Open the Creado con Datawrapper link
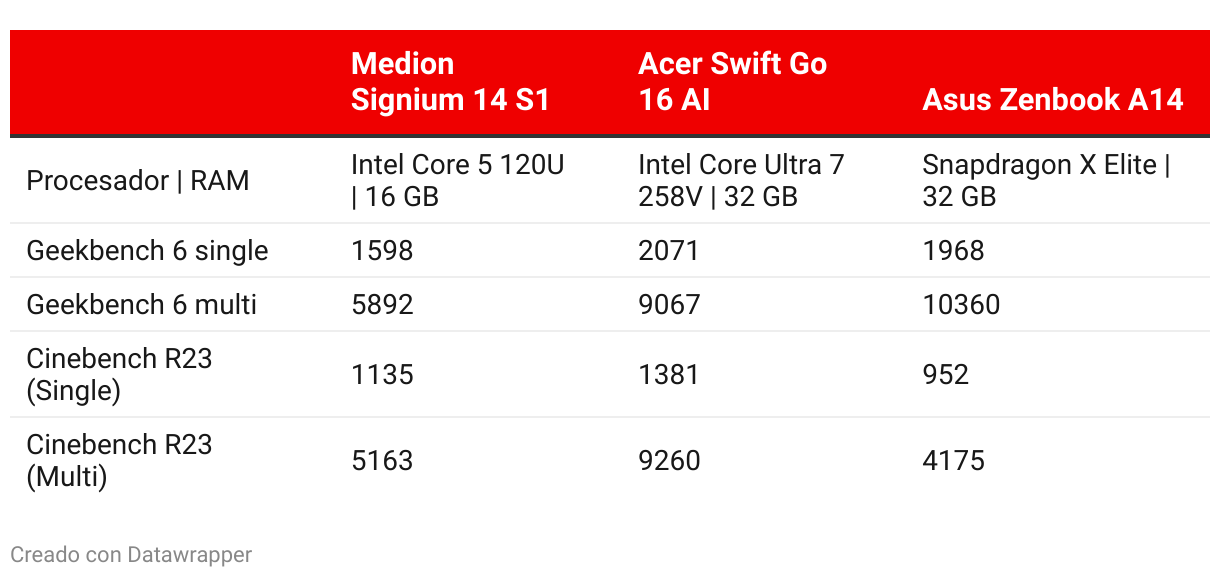This screenshot has width=1220, height=578. click(x=131, y=554)
